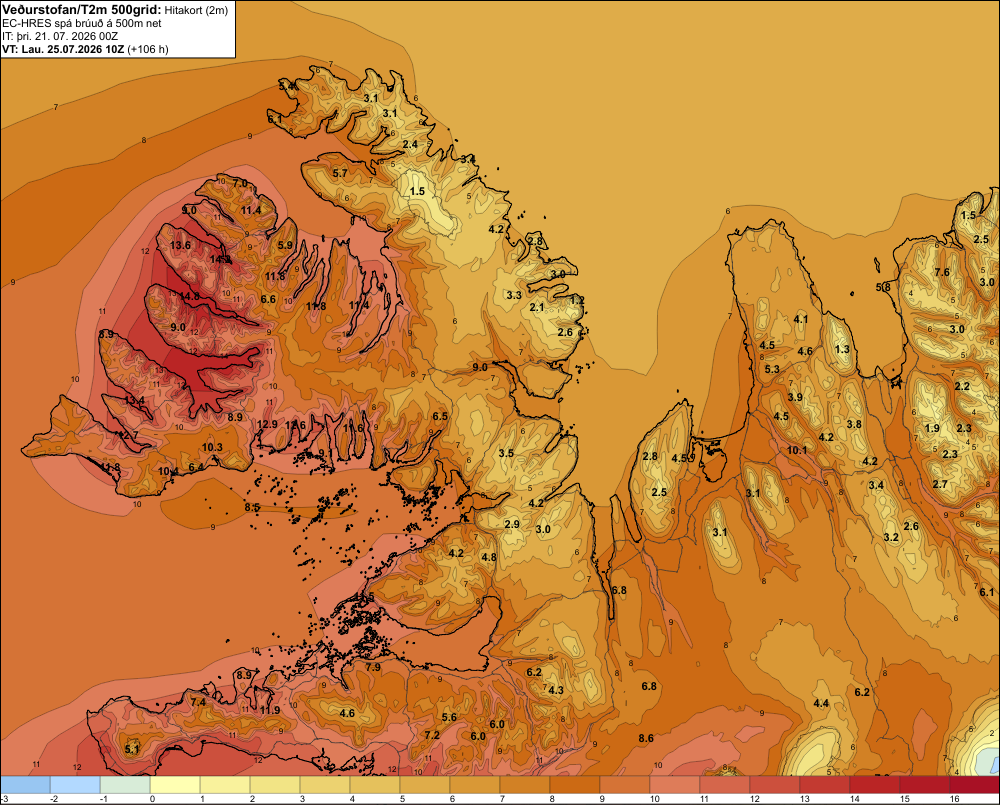Click the 7.6 temperature value on the map
Viewport: 1000px width, 805px height.
pos(942,272)
